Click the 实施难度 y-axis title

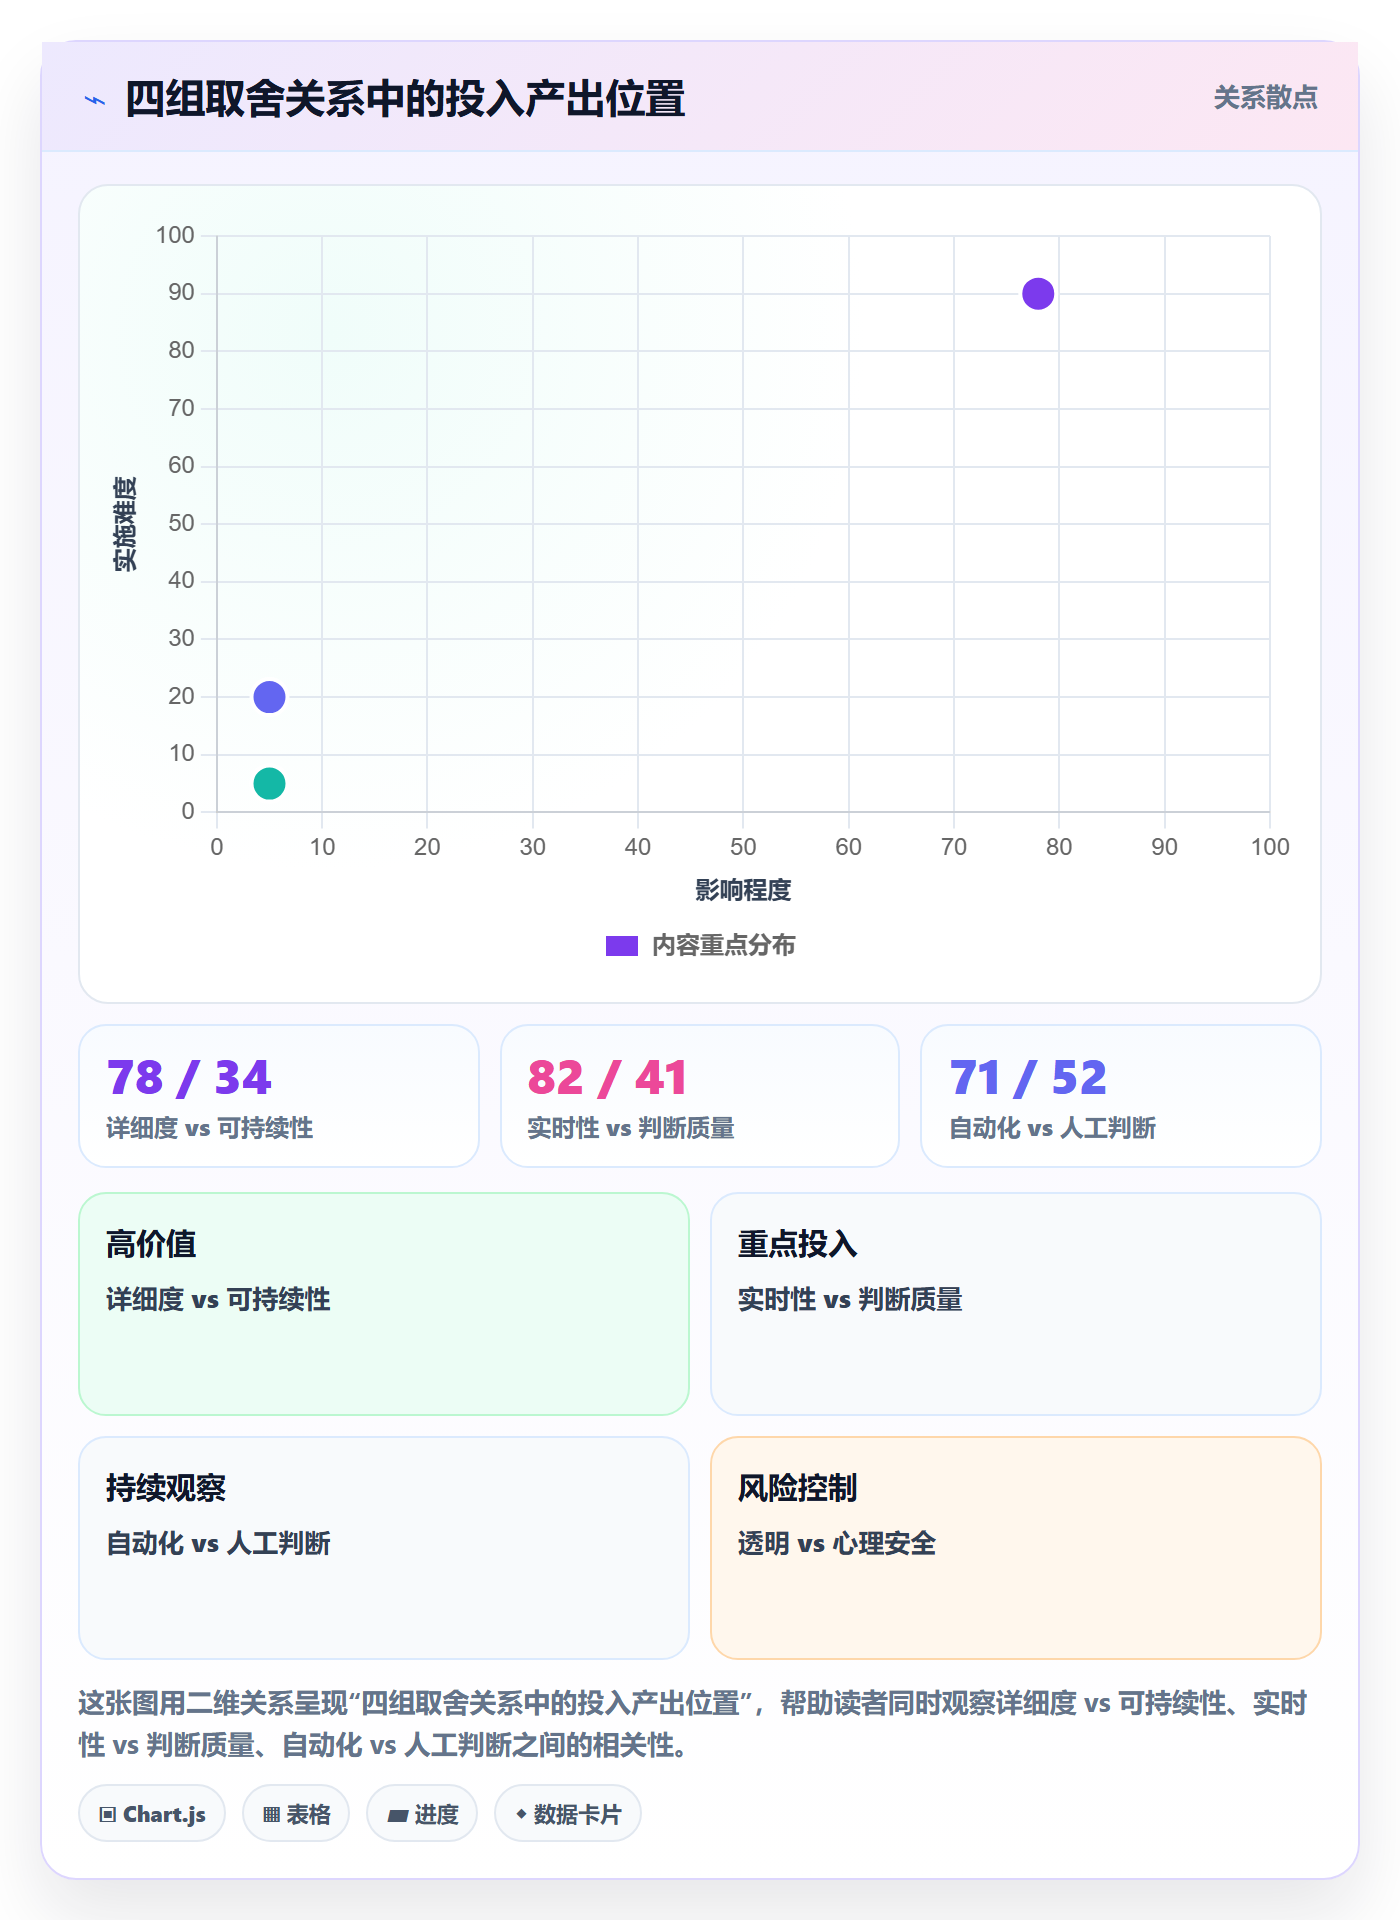125,524
